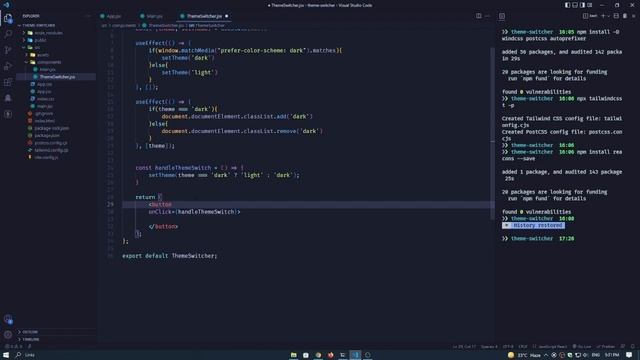Open Main.jsx in the components folder
This screenshot has width=640, height=360.
click(47, 69)
